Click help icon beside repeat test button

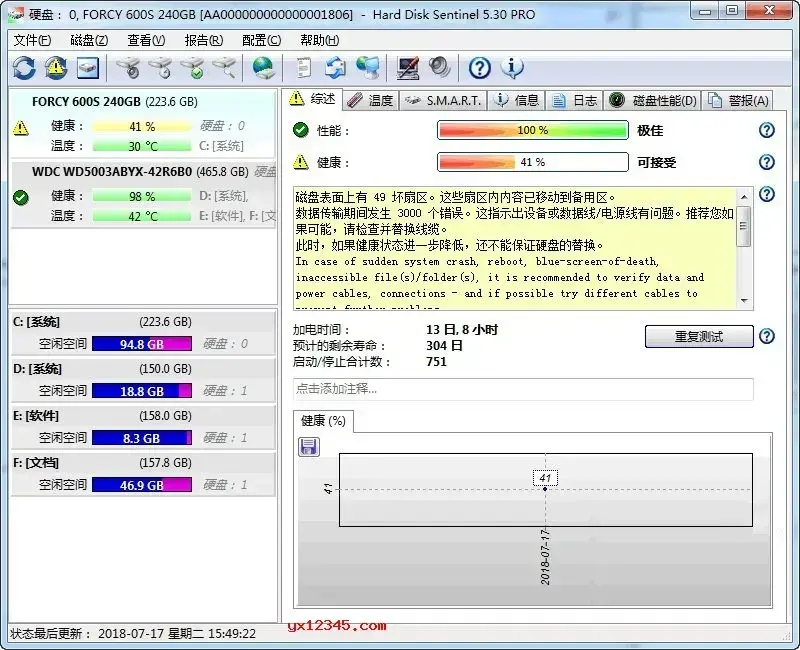pos(767,336)
